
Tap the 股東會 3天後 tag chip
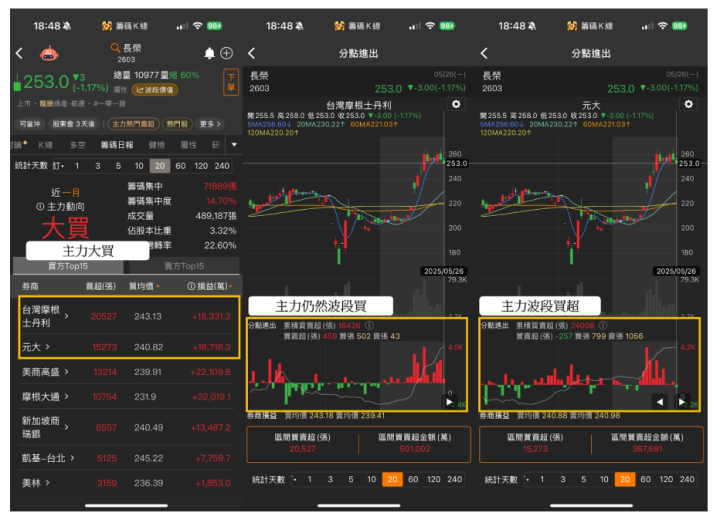pos(73,124)
